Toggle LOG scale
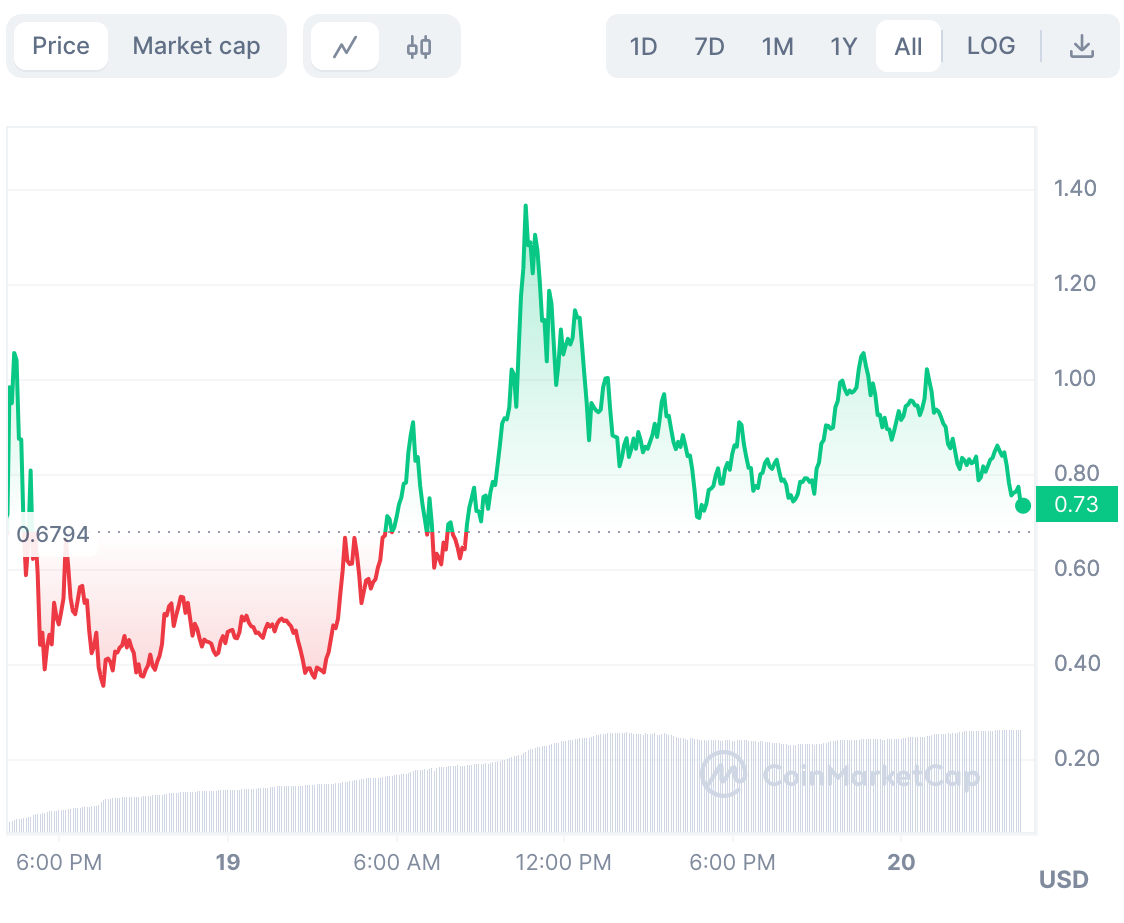The image size is (1124, 923). coord(991,46)
